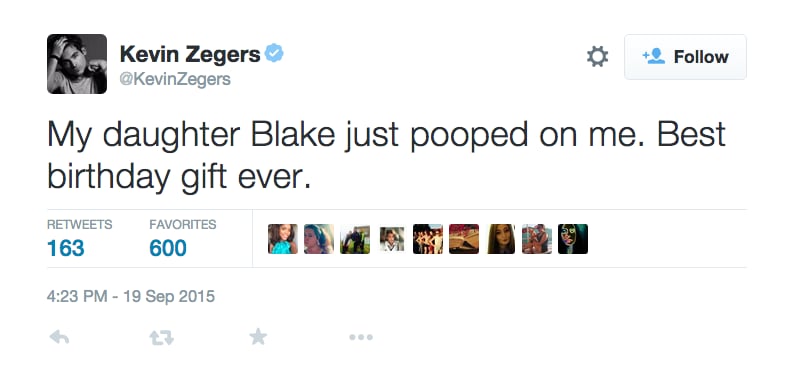The image size is (793, 386).
Task: Click the reply arrow icon
Action: click(x=59, y=337)
